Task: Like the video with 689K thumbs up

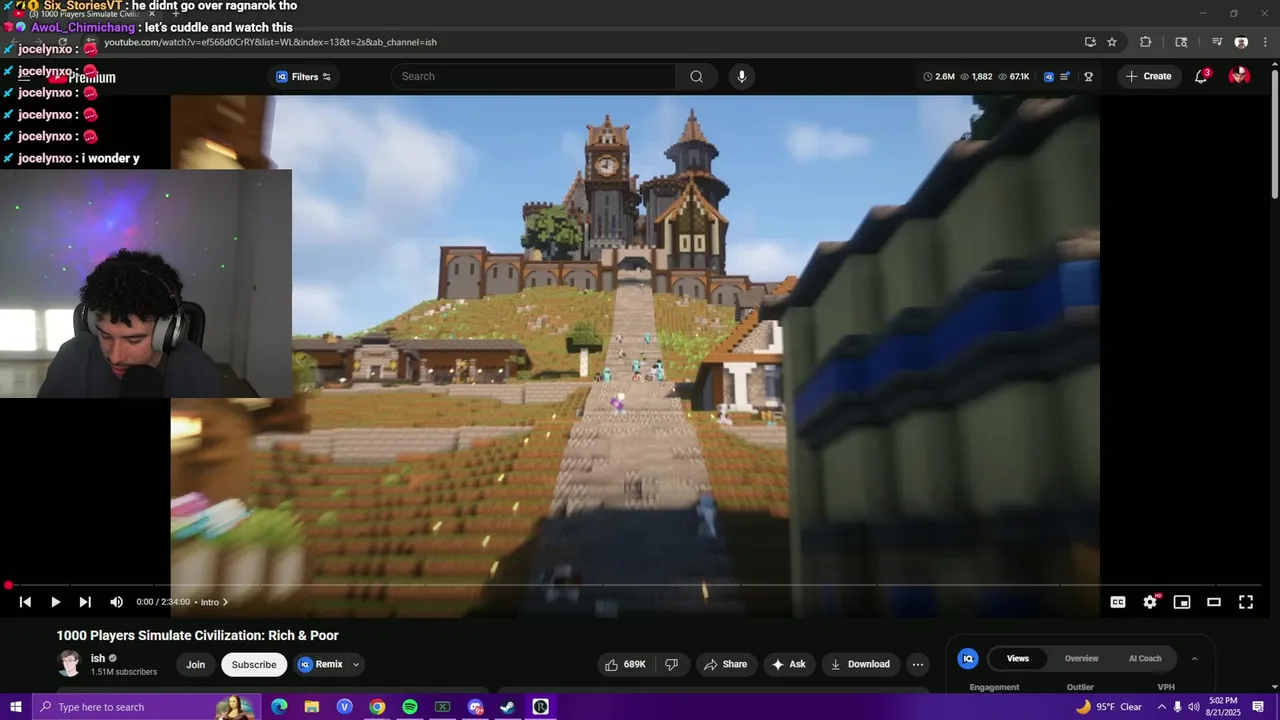Action: (x=626, y=664)
